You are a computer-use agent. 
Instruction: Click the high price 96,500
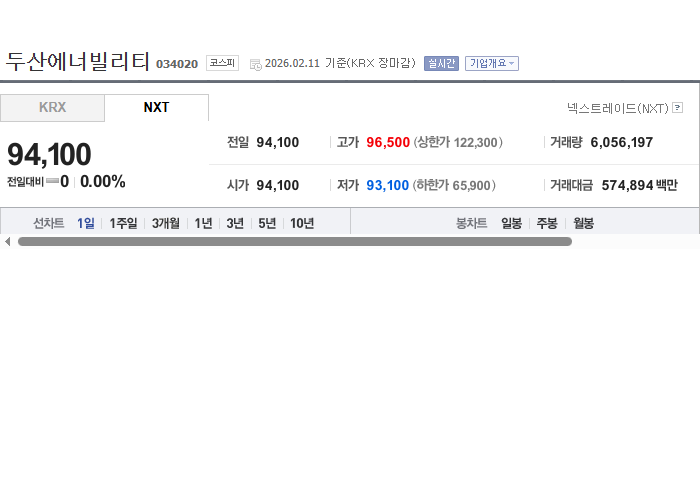(x=388, y=142)
